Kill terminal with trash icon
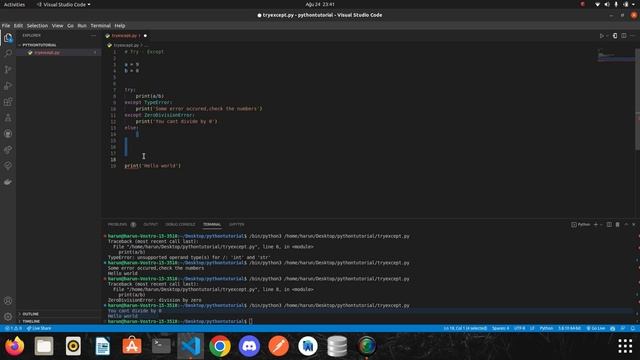Screen dimensions: 640x360 point(618,224)
